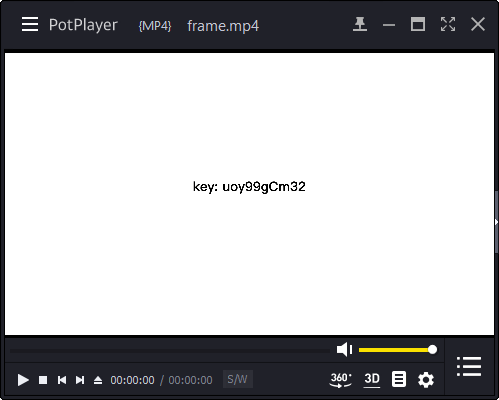Open the control panel gear settings
The height and width of the screenshot is (400, 499).
(426, 380)
